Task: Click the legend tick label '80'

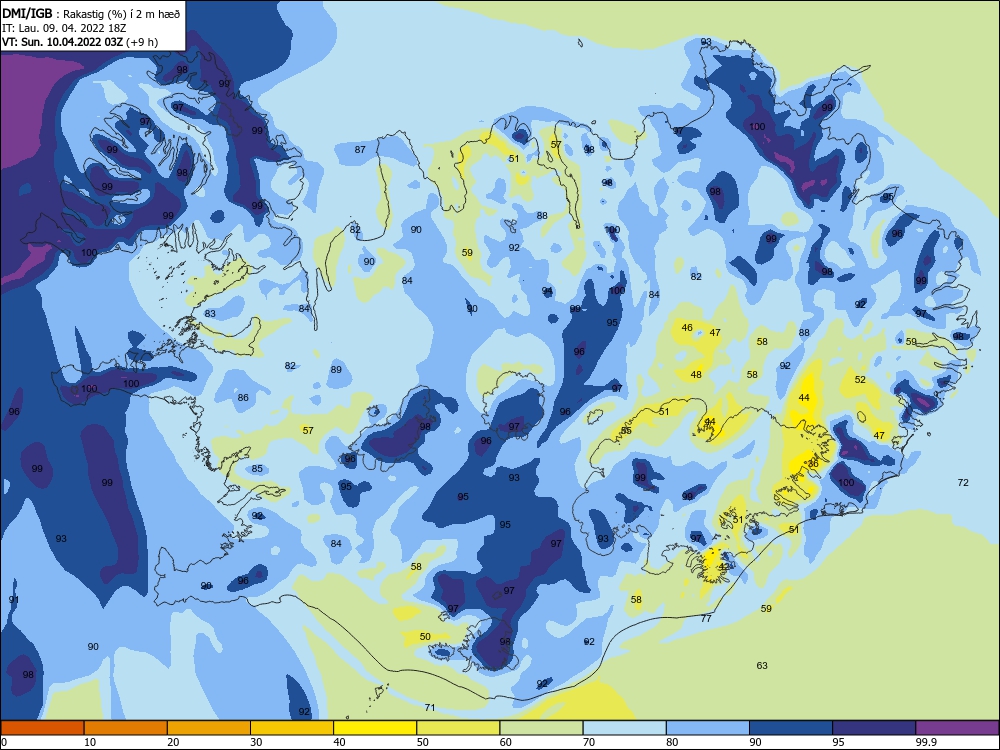Action: [672, 742]
